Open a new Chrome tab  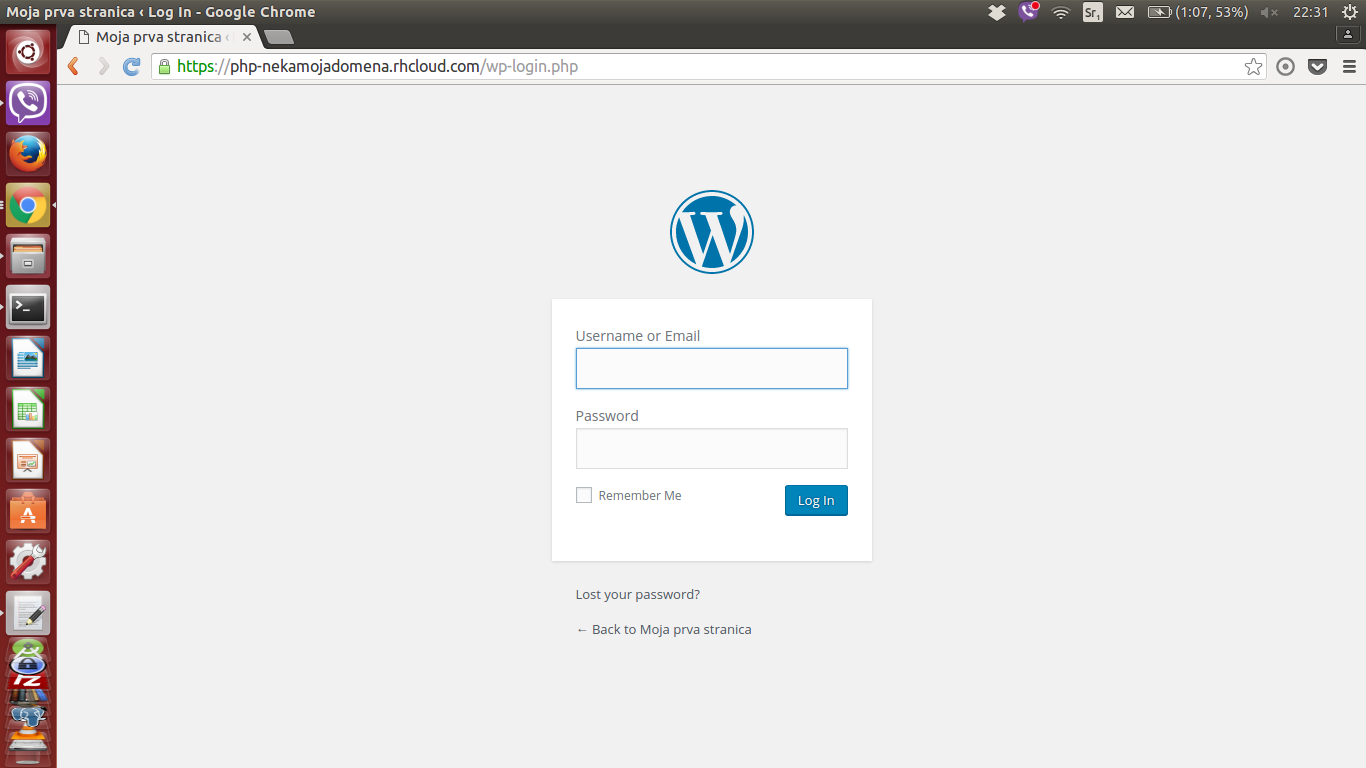(x=280, y=37)
